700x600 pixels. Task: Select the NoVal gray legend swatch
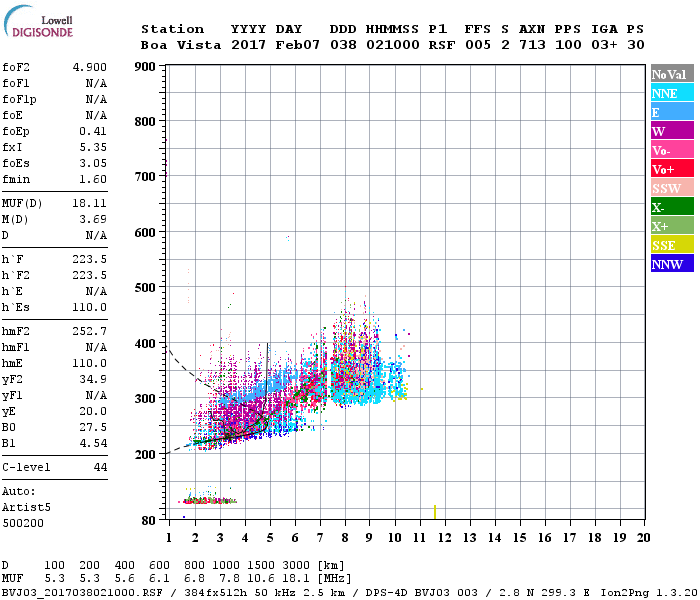672,74
